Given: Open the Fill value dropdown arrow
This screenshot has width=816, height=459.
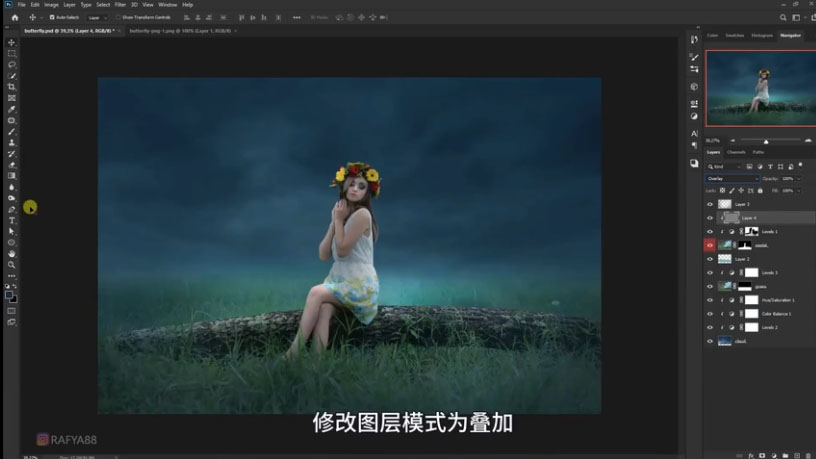Looking at the screenshot, I should [799, 190].
